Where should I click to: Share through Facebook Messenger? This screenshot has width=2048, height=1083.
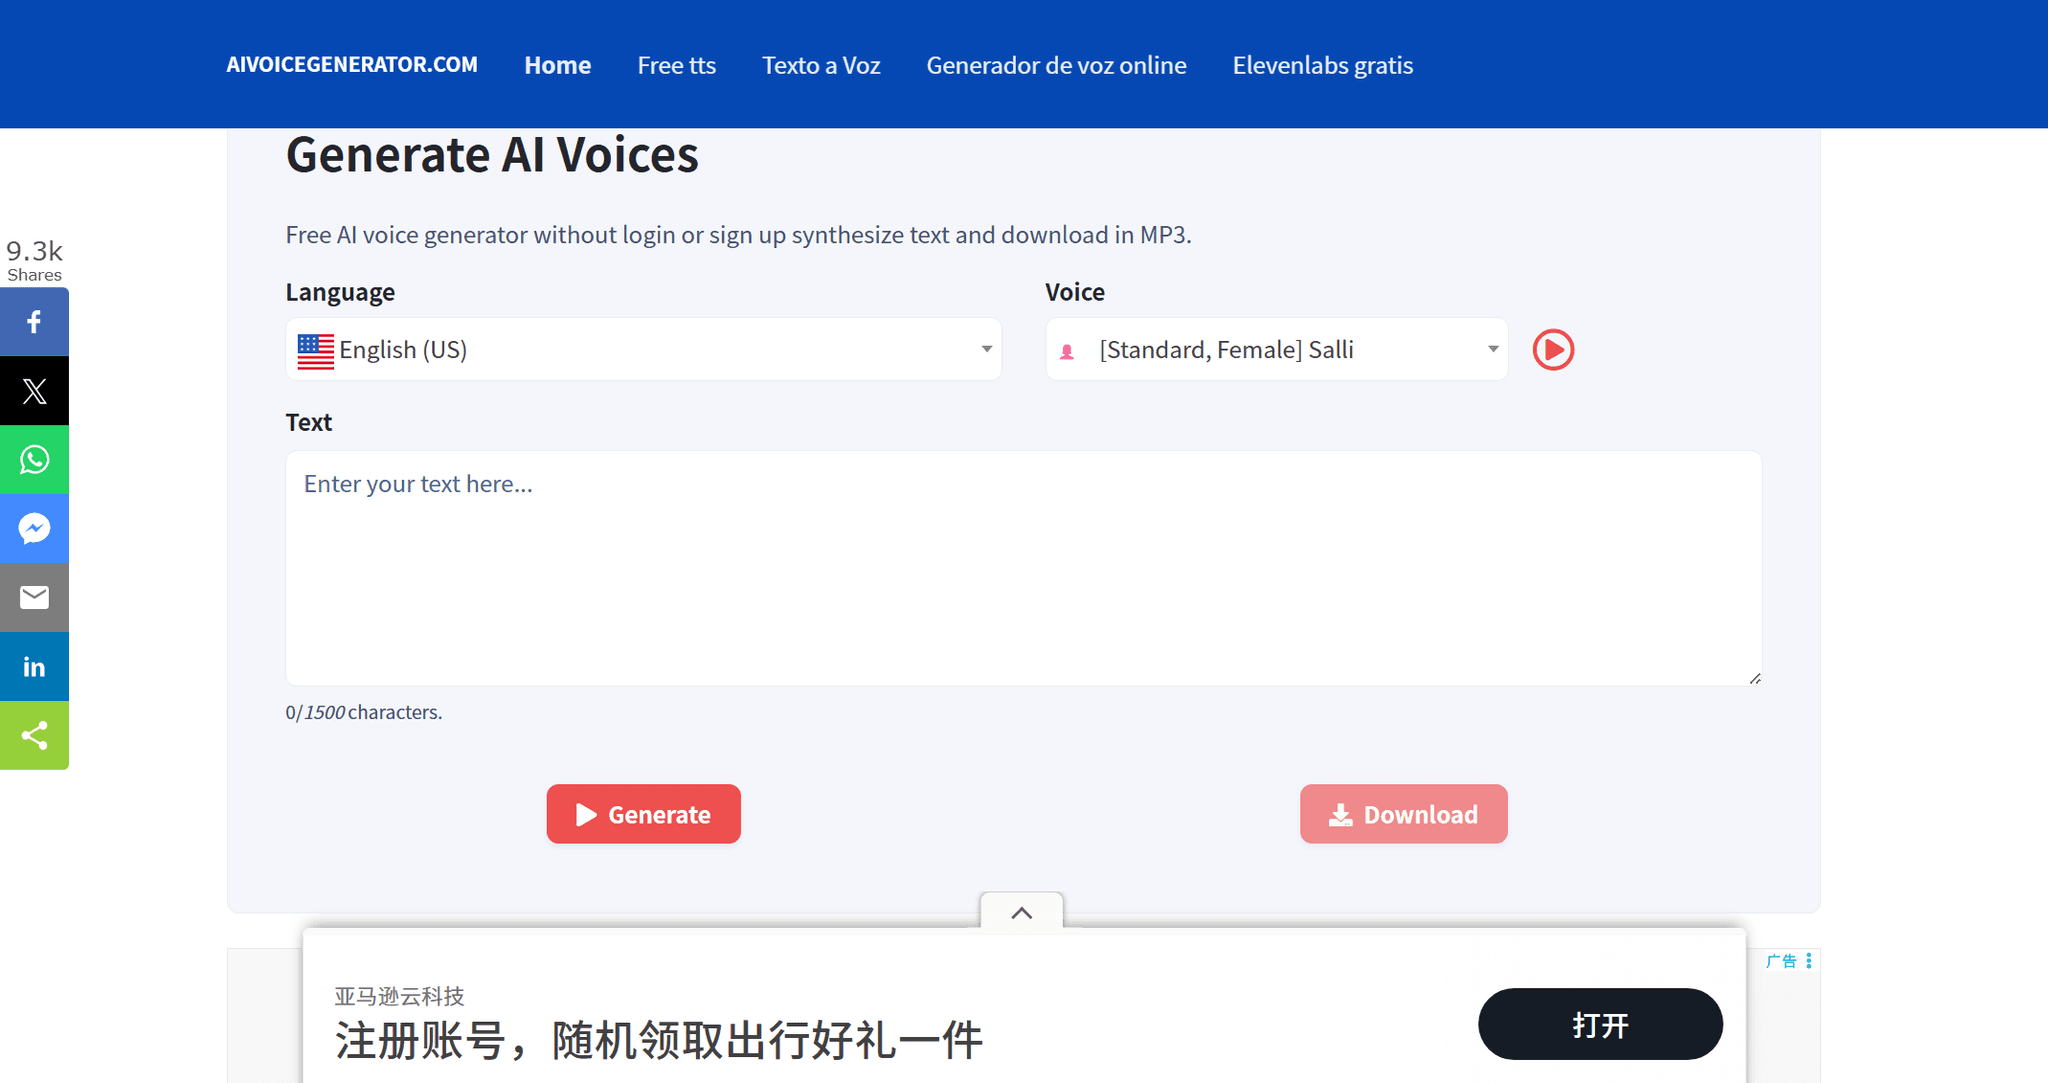(34, 528)
